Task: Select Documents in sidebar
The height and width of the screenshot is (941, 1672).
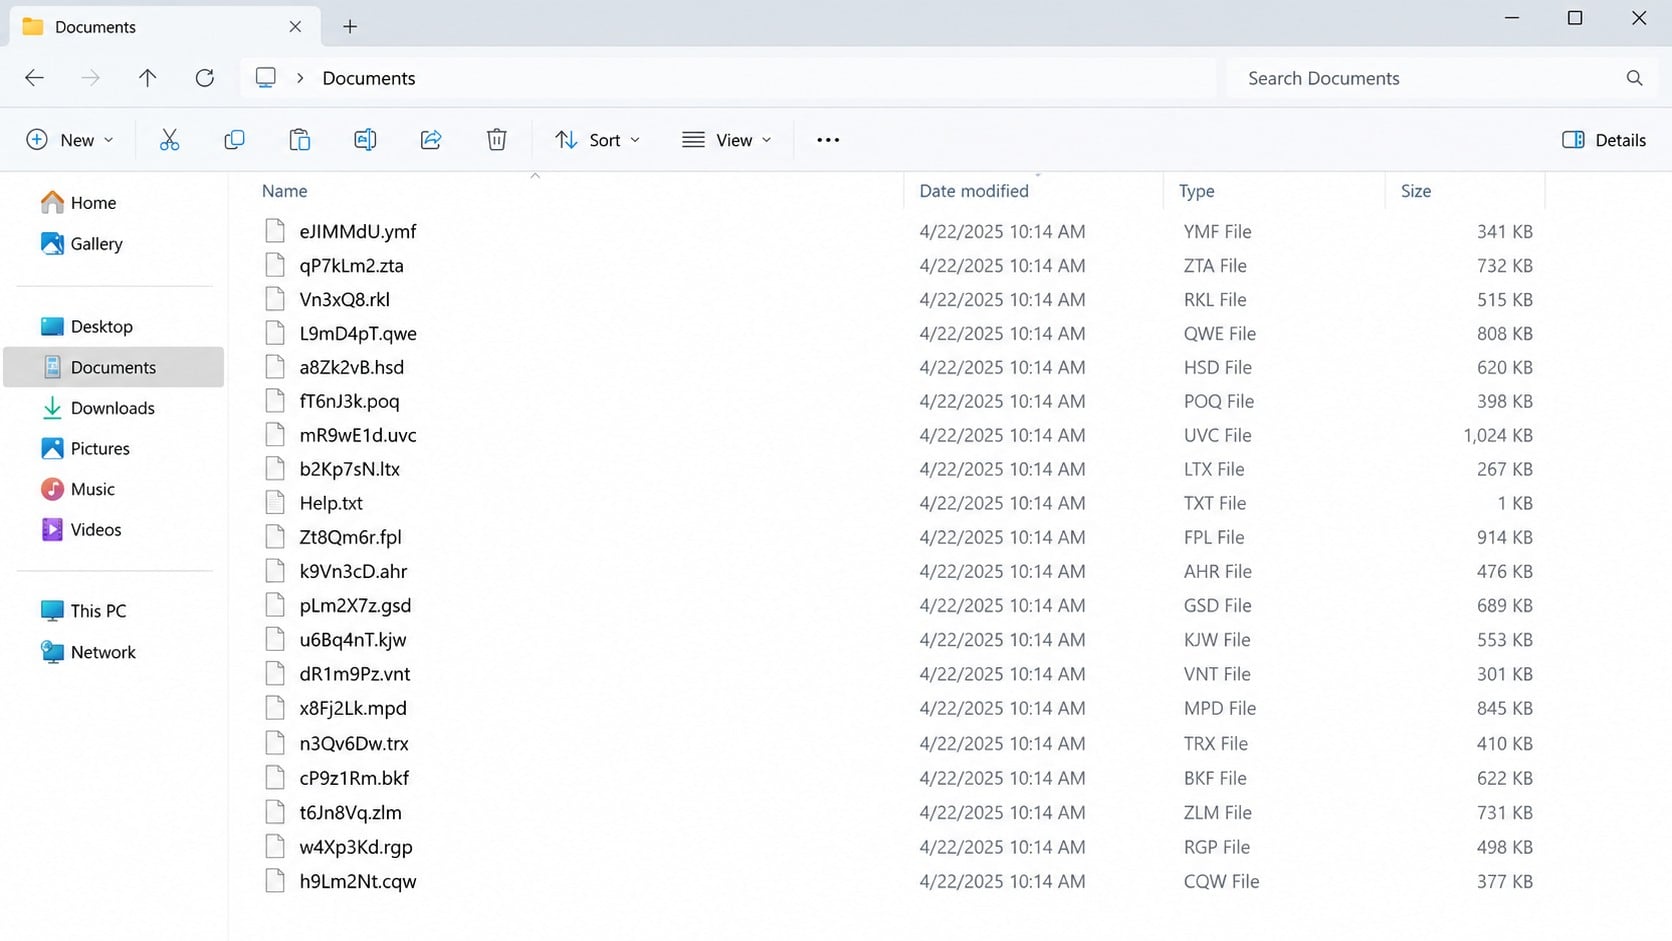Action: pyautogui.click(x=113, y=367)
